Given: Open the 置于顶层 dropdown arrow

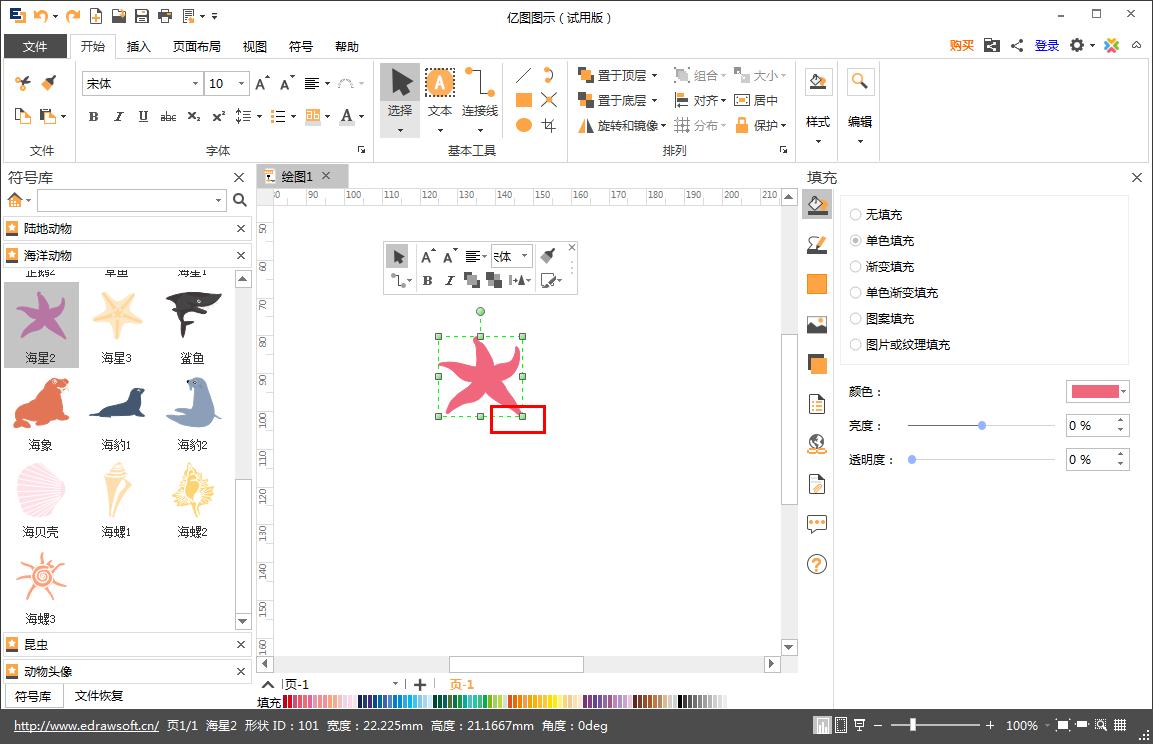Looking at the screenshot, I should coord(655,74).
